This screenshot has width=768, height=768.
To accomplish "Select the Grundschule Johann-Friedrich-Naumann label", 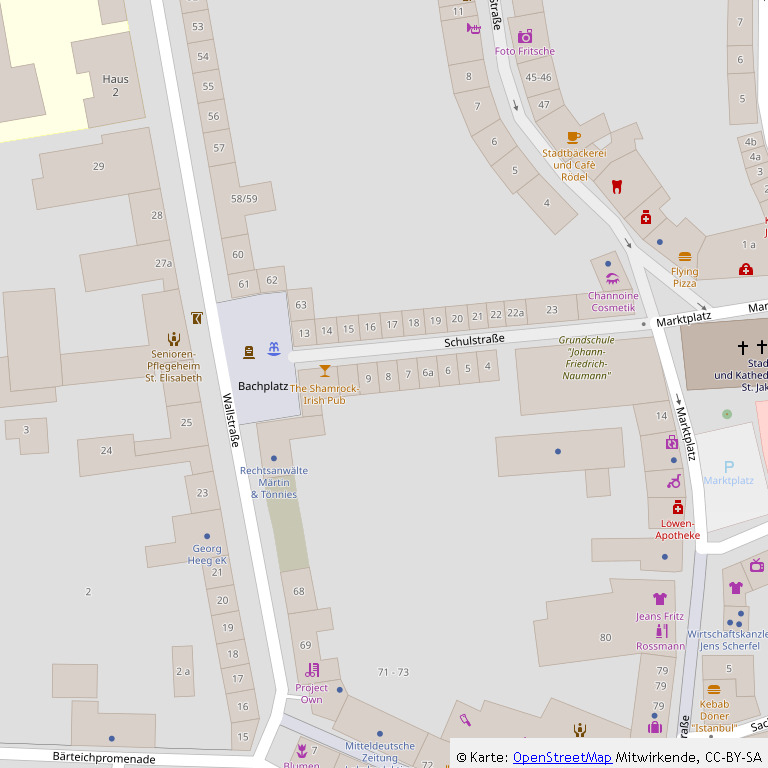I will point(586,358).
